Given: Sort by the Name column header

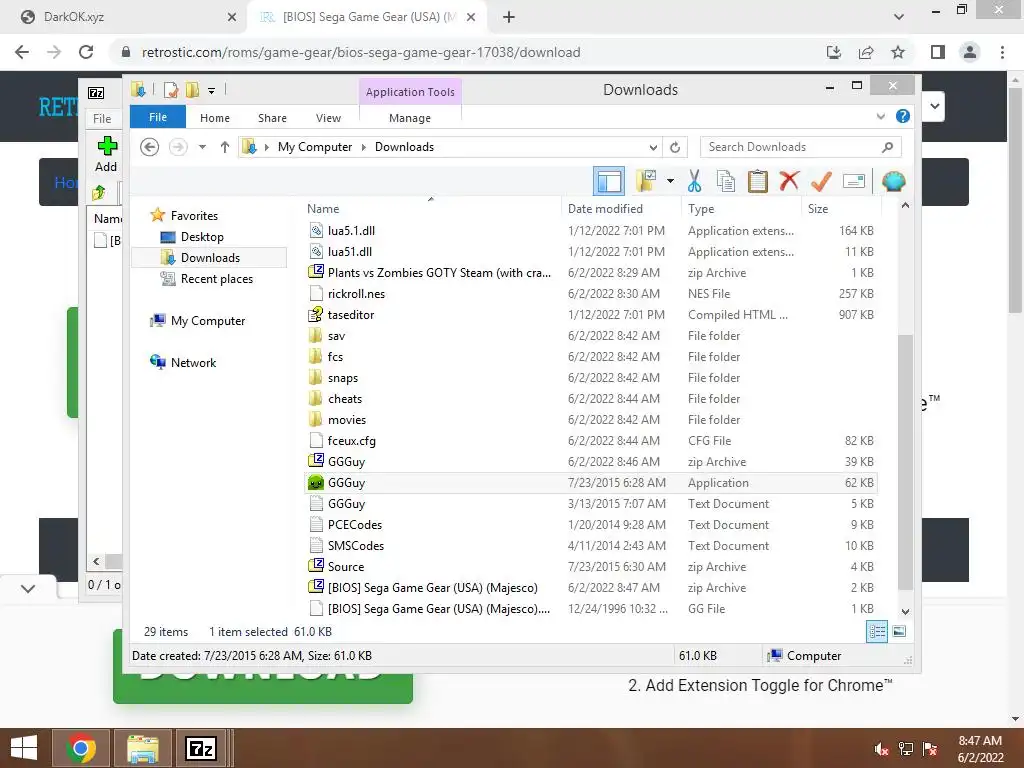Looking at the screenshot, I should [x=431, y=208].
